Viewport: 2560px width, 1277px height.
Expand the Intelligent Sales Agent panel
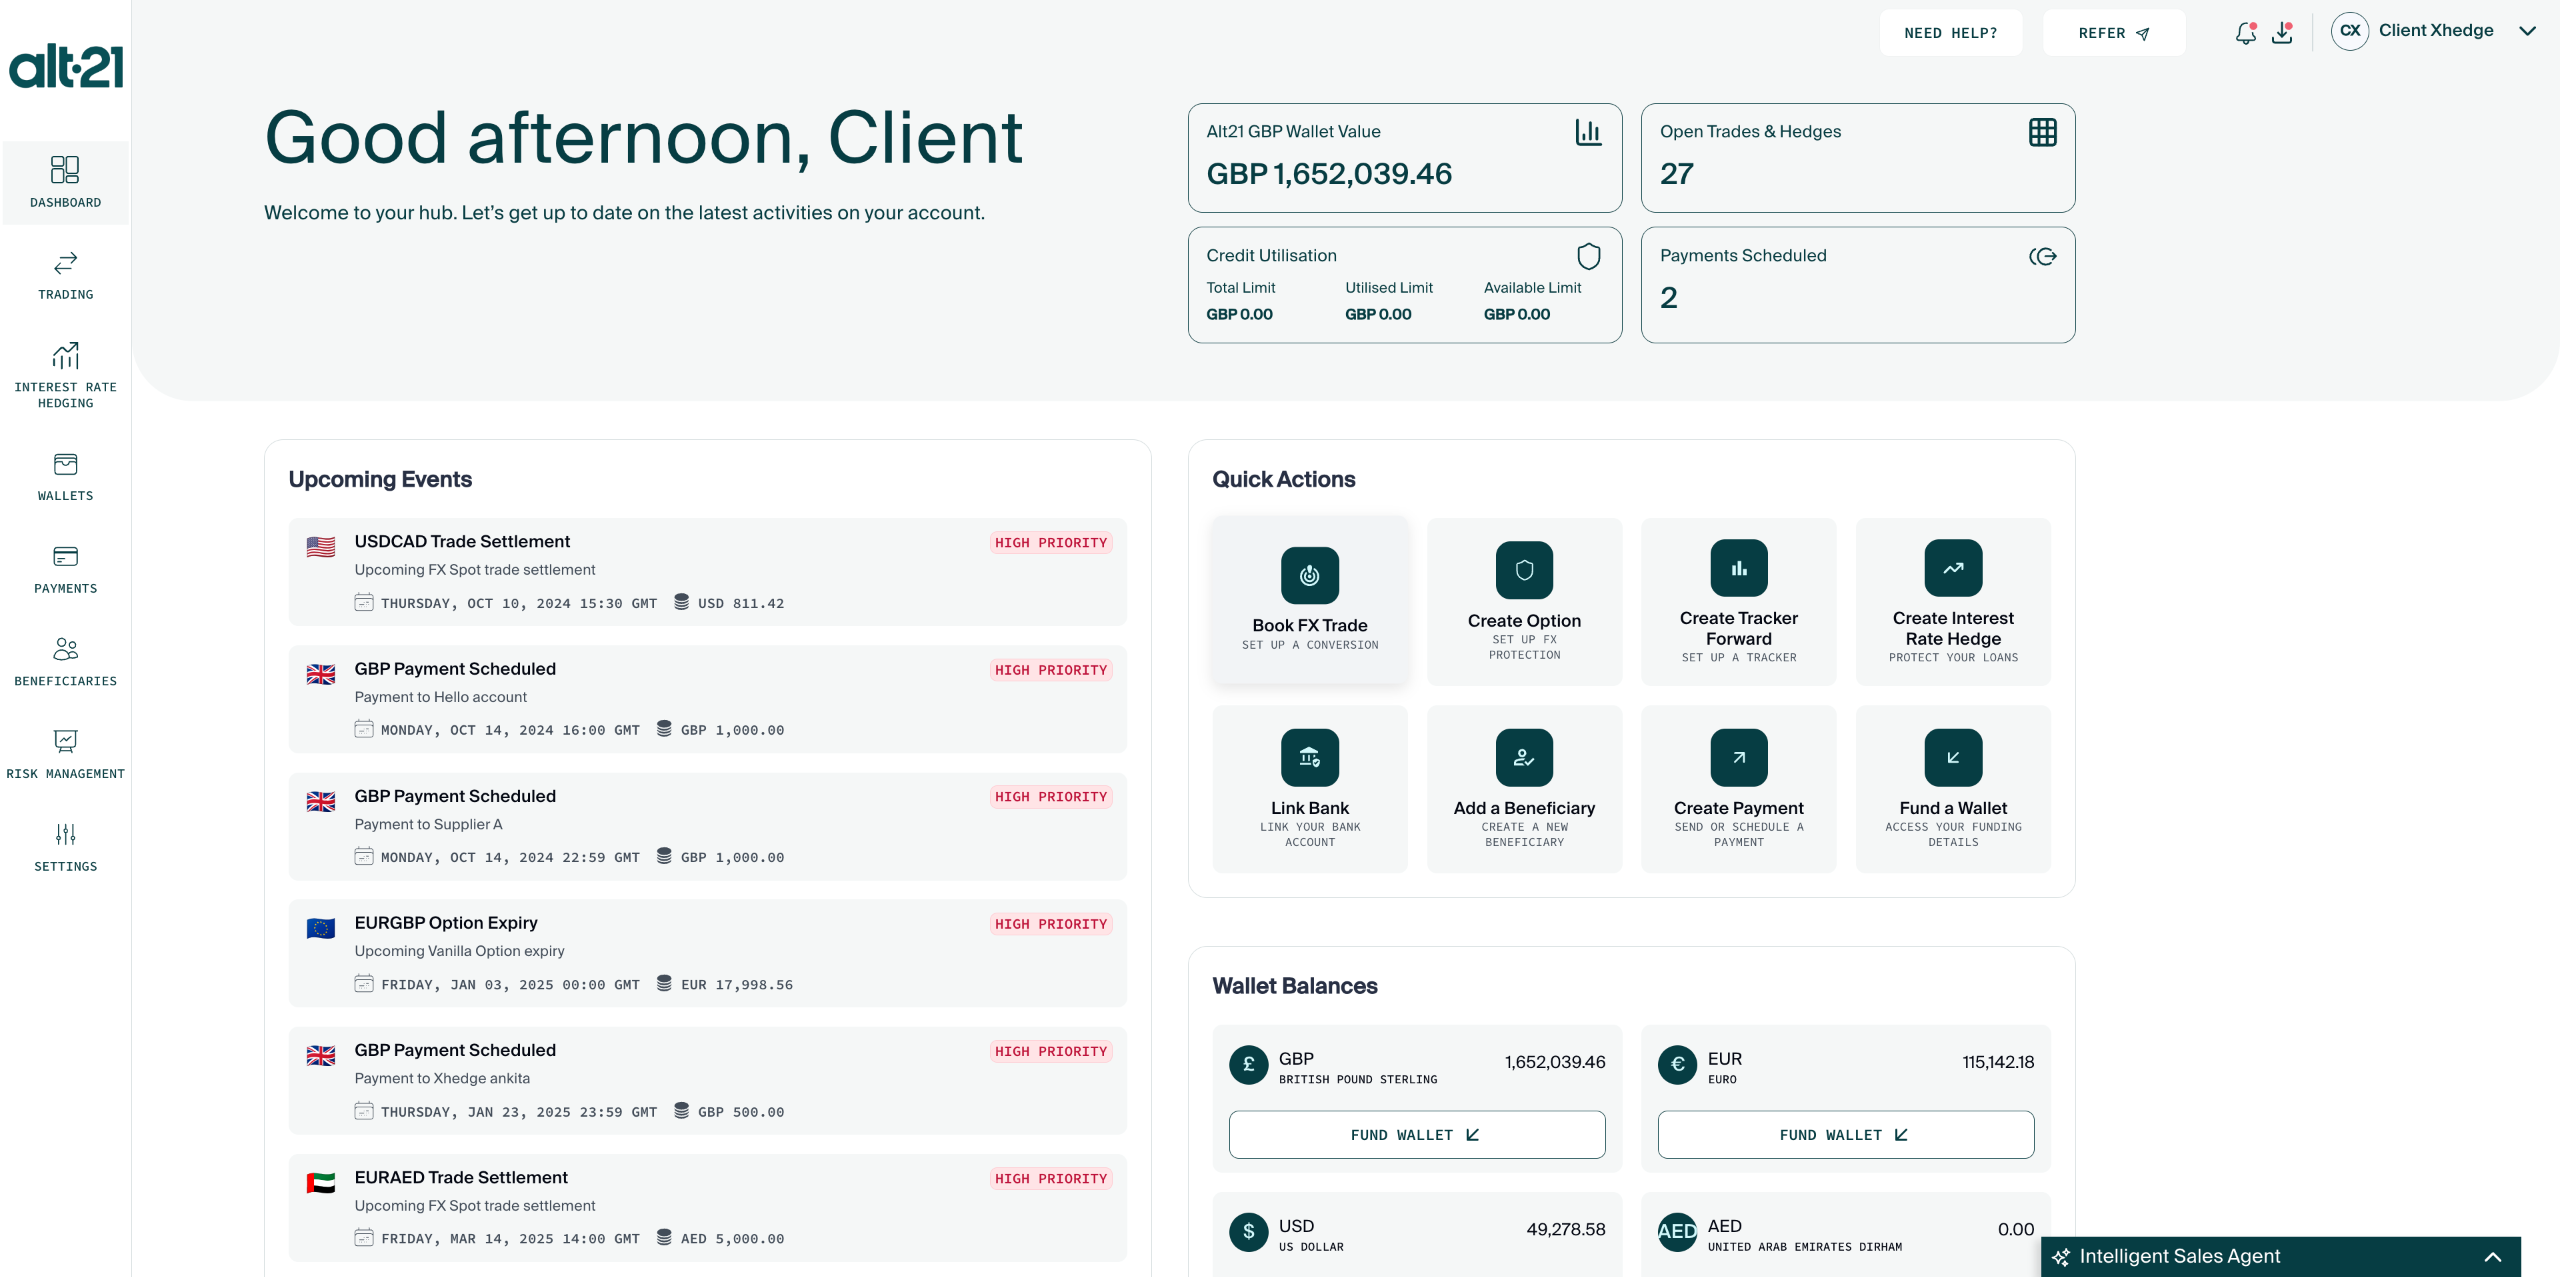(2492, 1257)
